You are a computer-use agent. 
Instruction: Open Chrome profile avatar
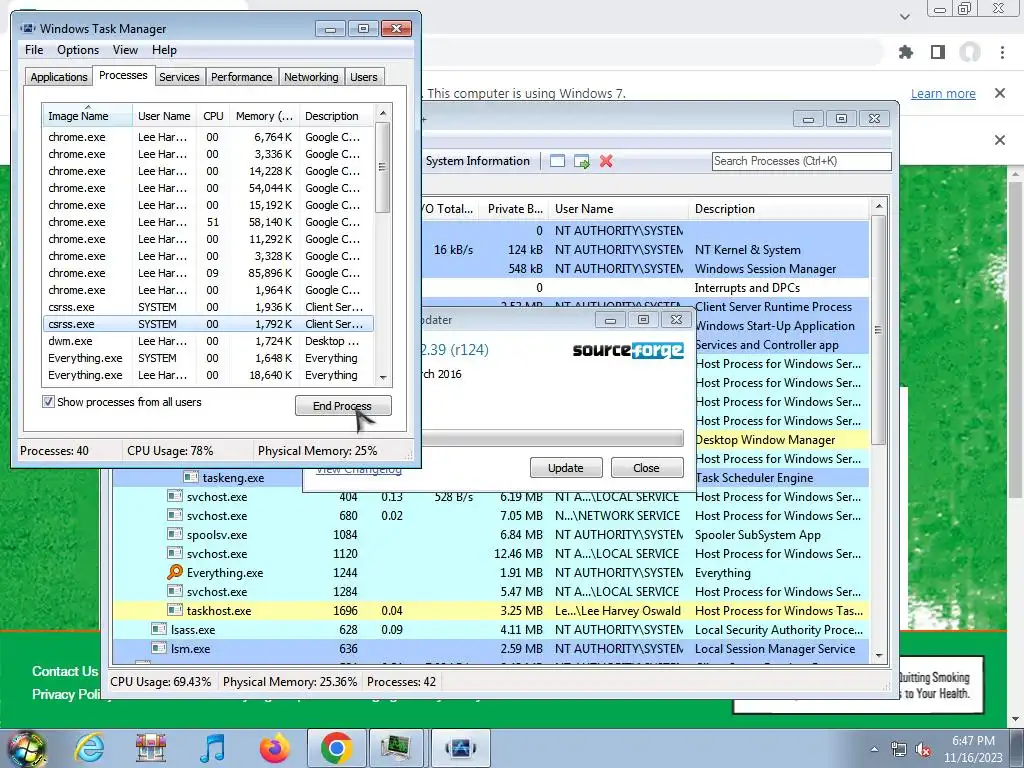[x=970, y=52]
